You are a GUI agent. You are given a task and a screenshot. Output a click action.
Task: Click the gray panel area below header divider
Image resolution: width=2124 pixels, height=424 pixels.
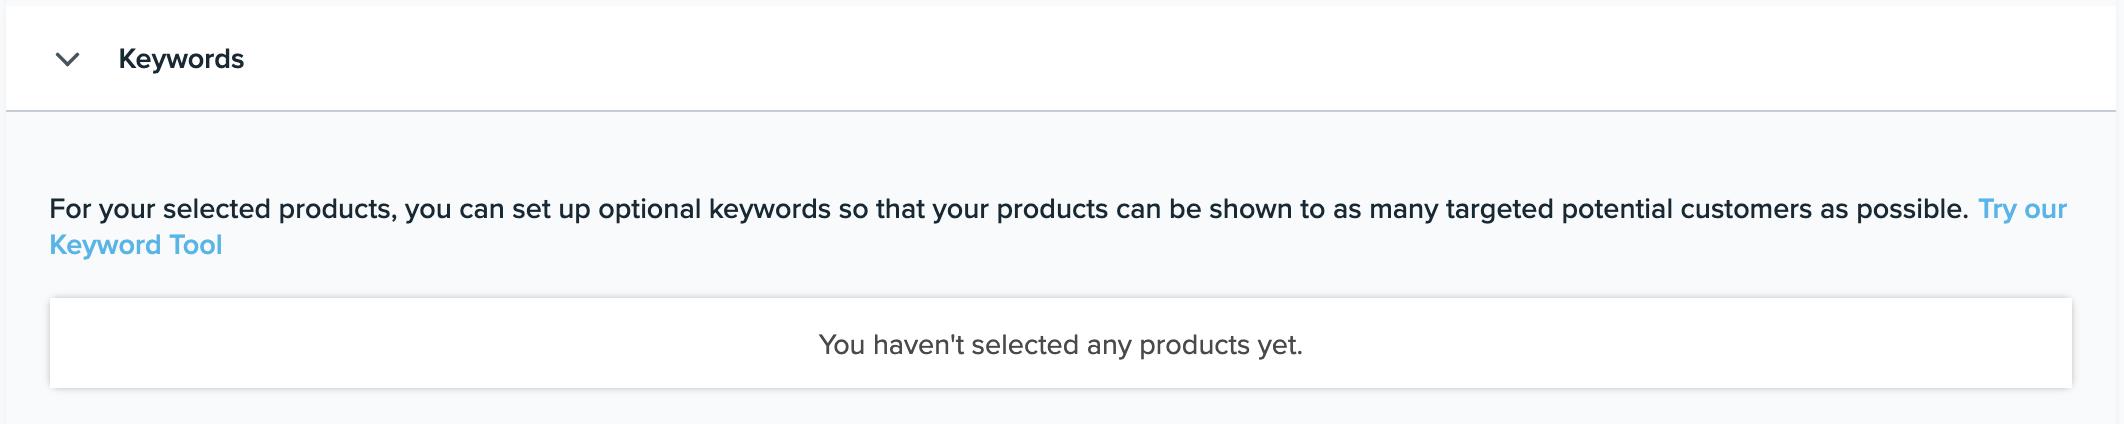tap(1000, 150)
